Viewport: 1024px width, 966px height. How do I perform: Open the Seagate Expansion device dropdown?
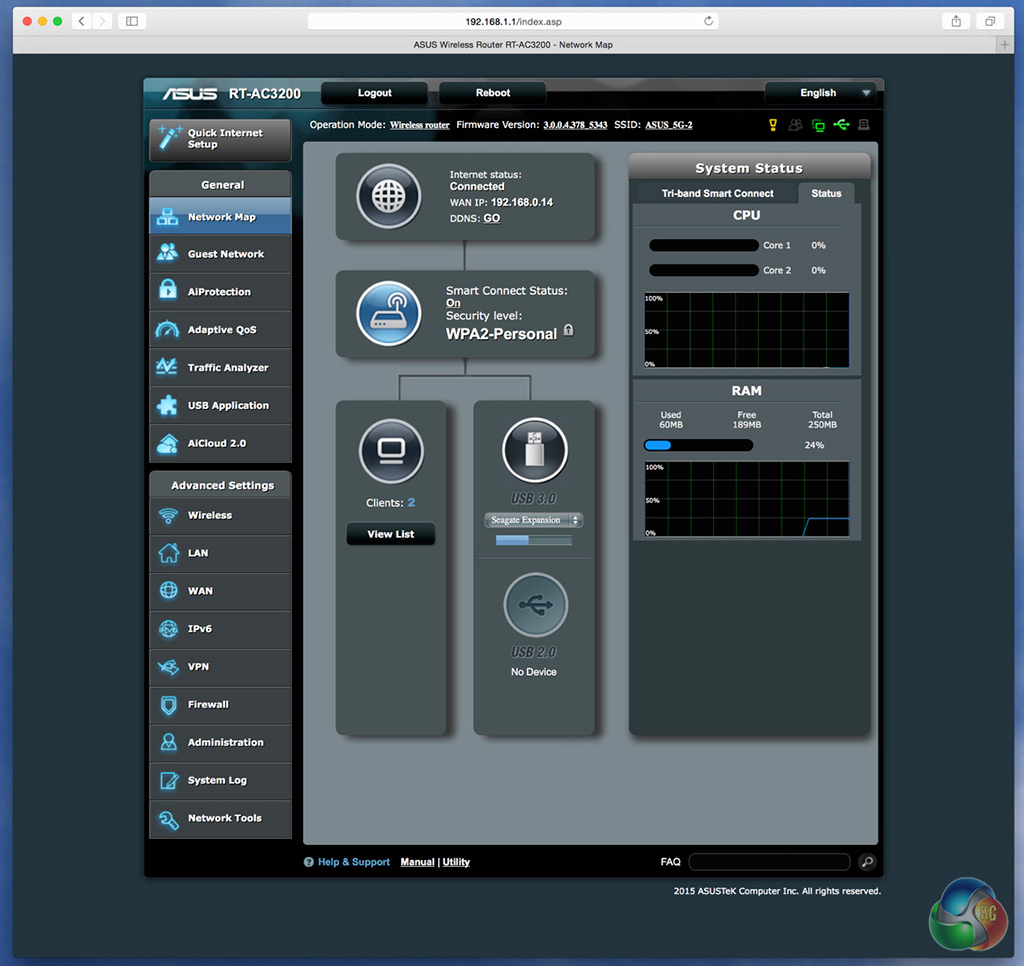533,520
